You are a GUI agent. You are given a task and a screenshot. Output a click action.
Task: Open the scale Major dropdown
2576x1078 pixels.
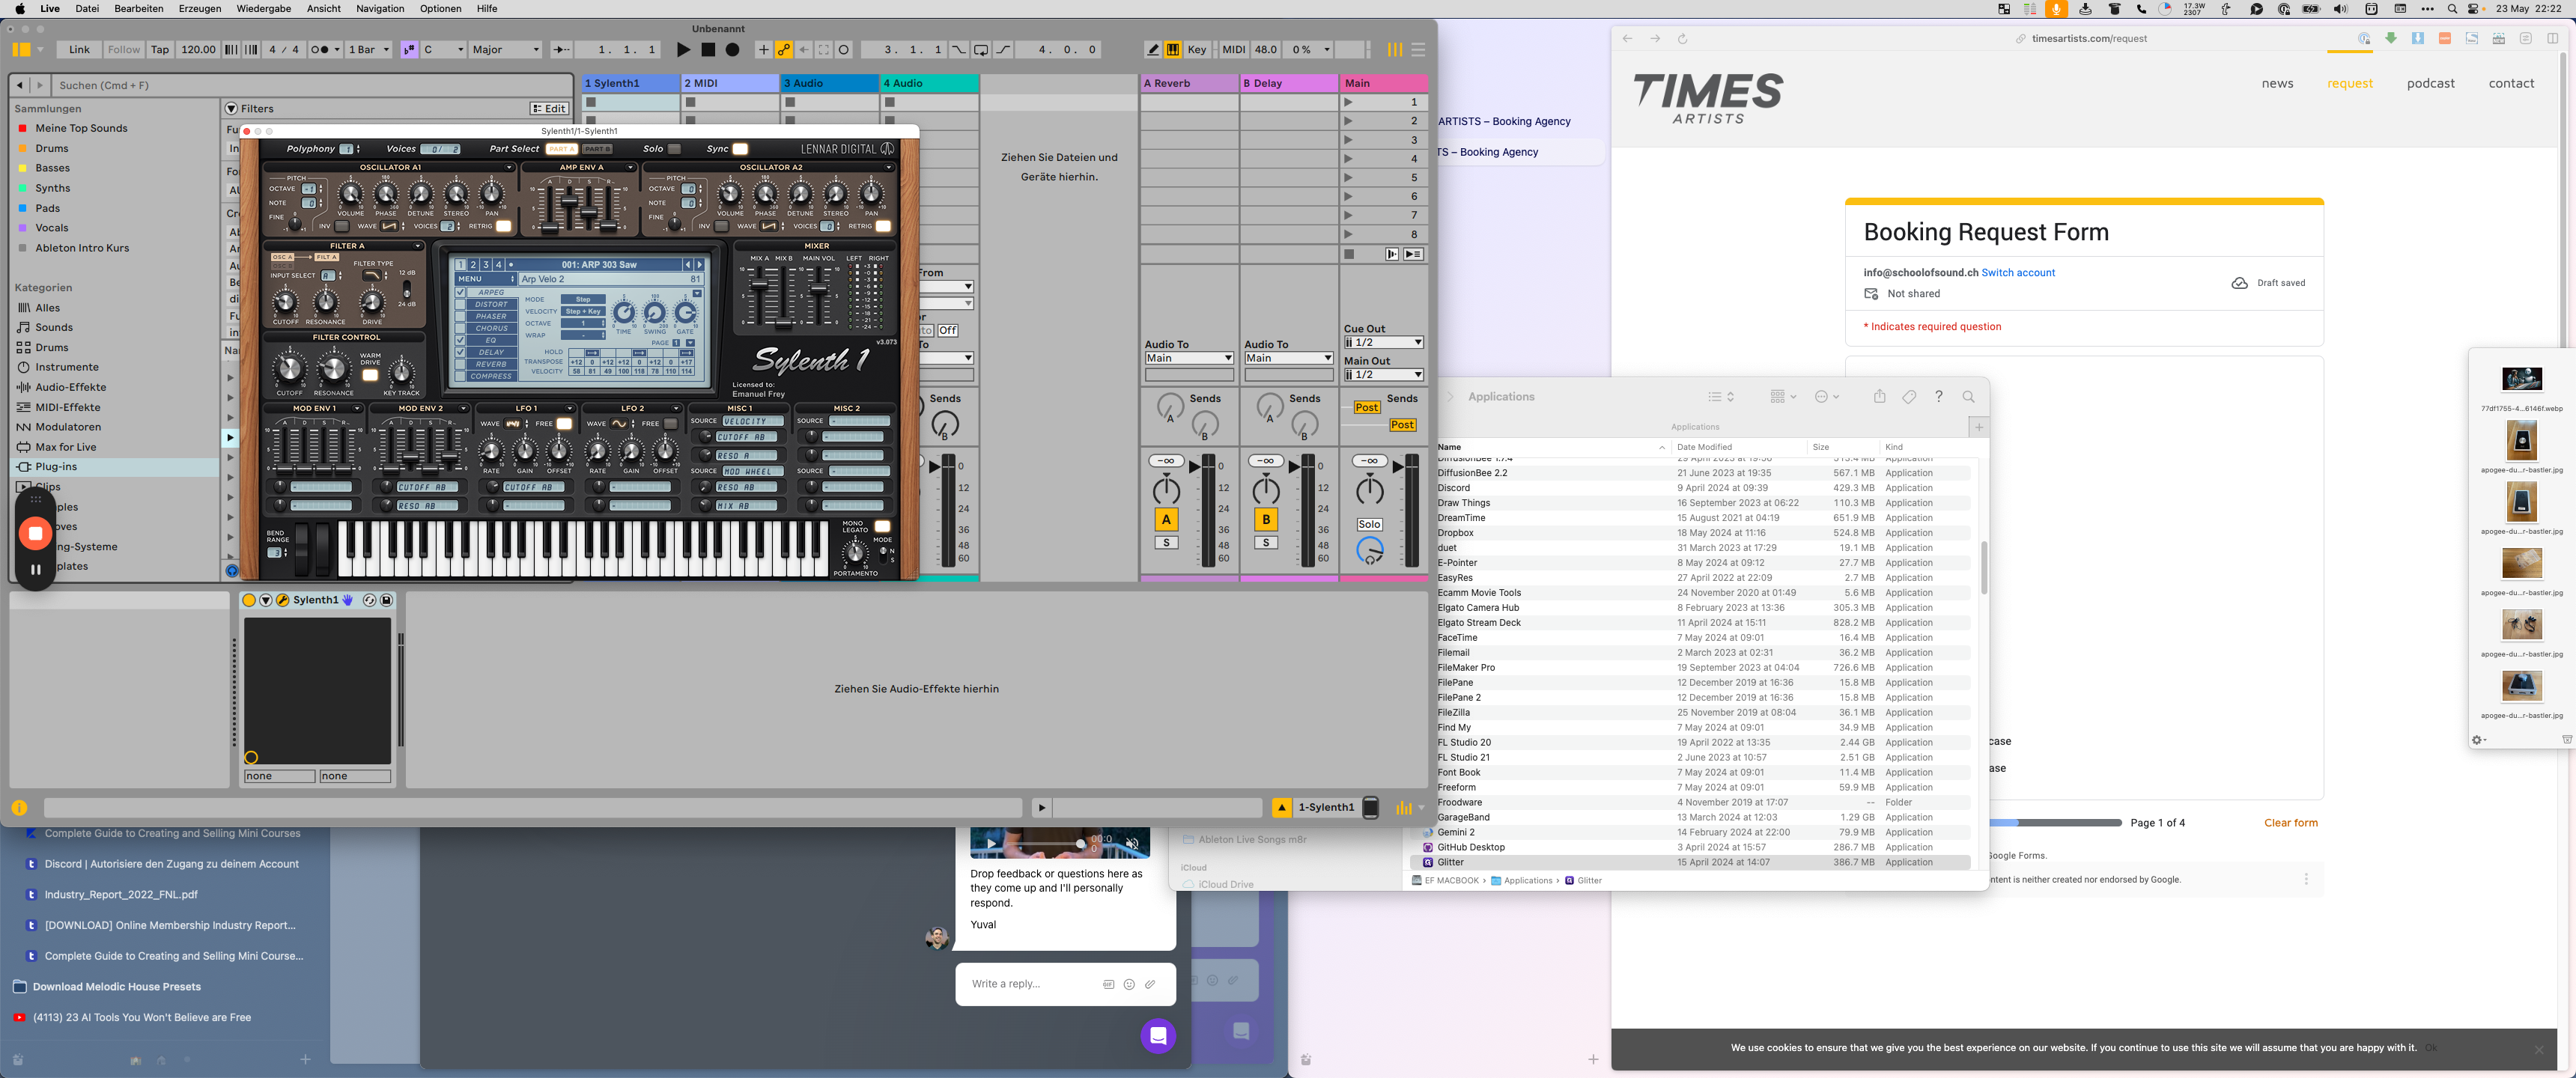pos(505,49)
